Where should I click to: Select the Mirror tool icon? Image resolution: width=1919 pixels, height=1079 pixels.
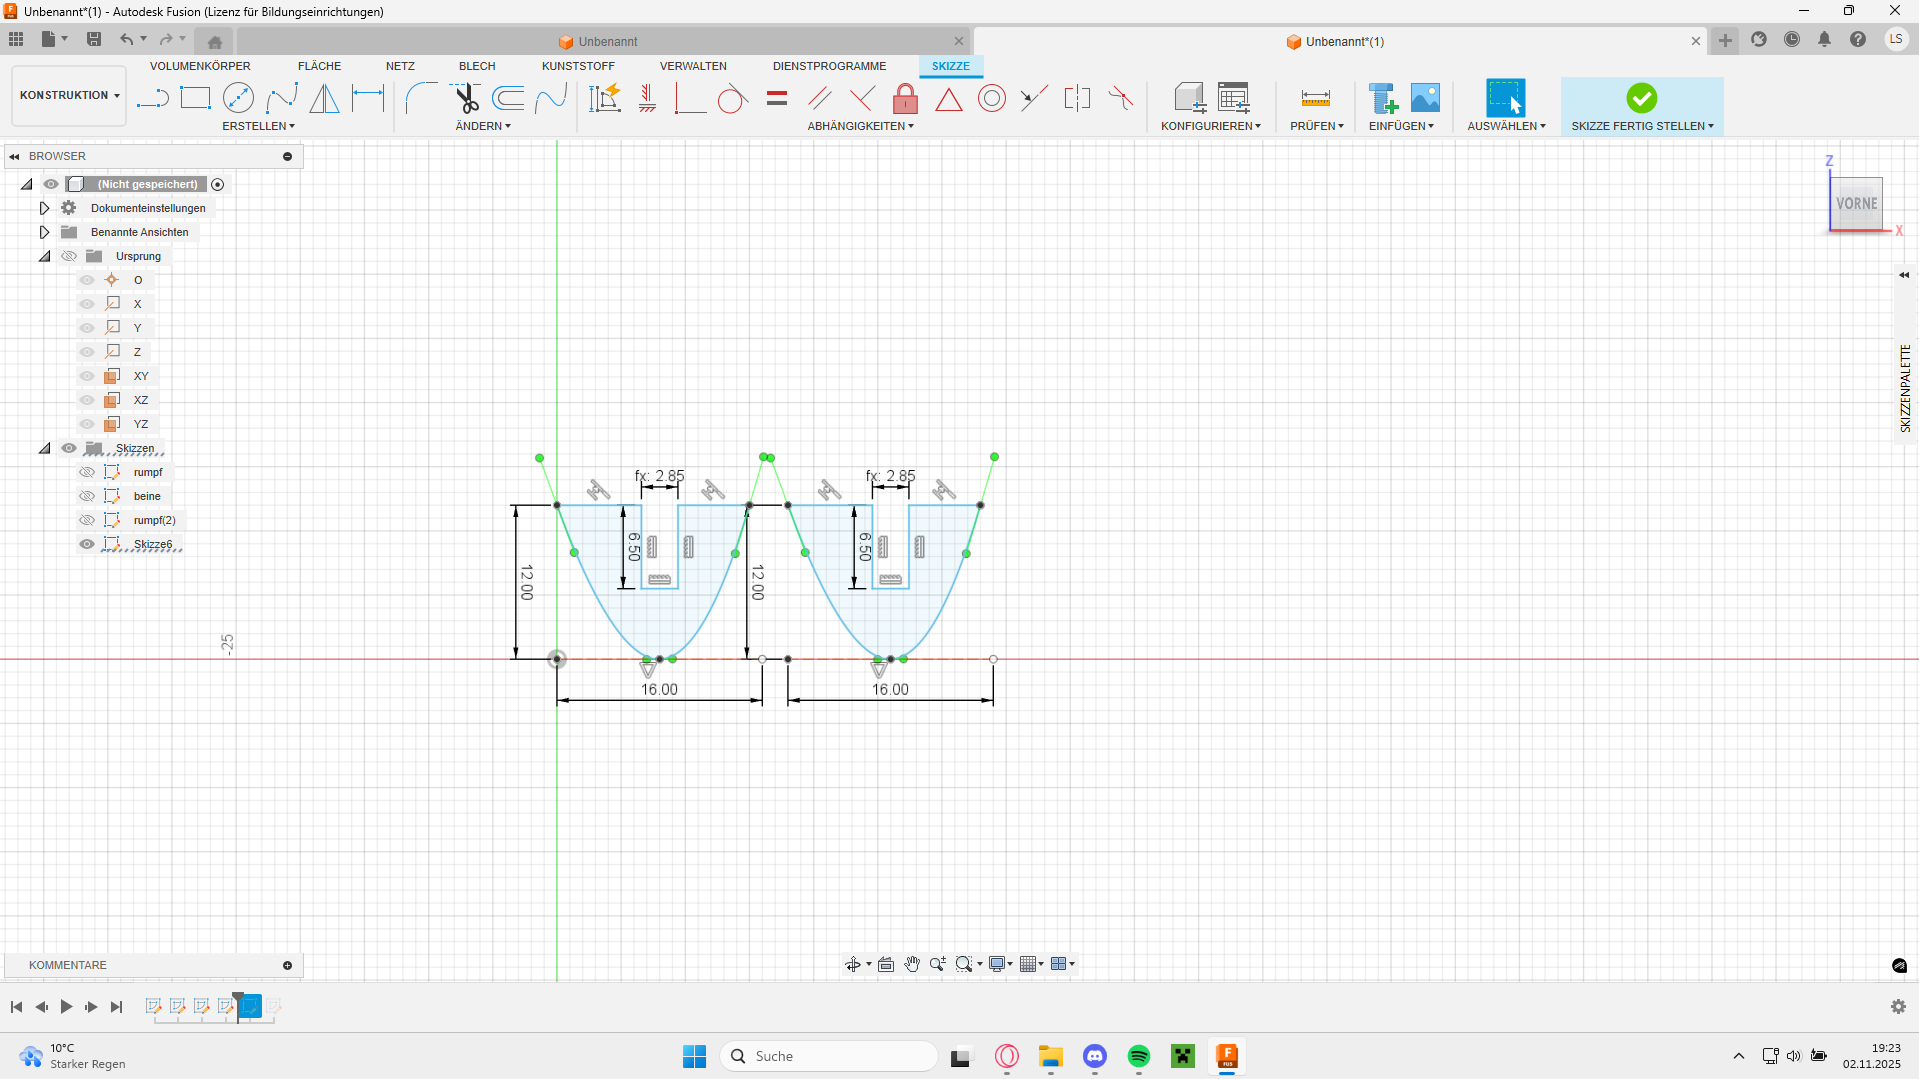[324, 98]
